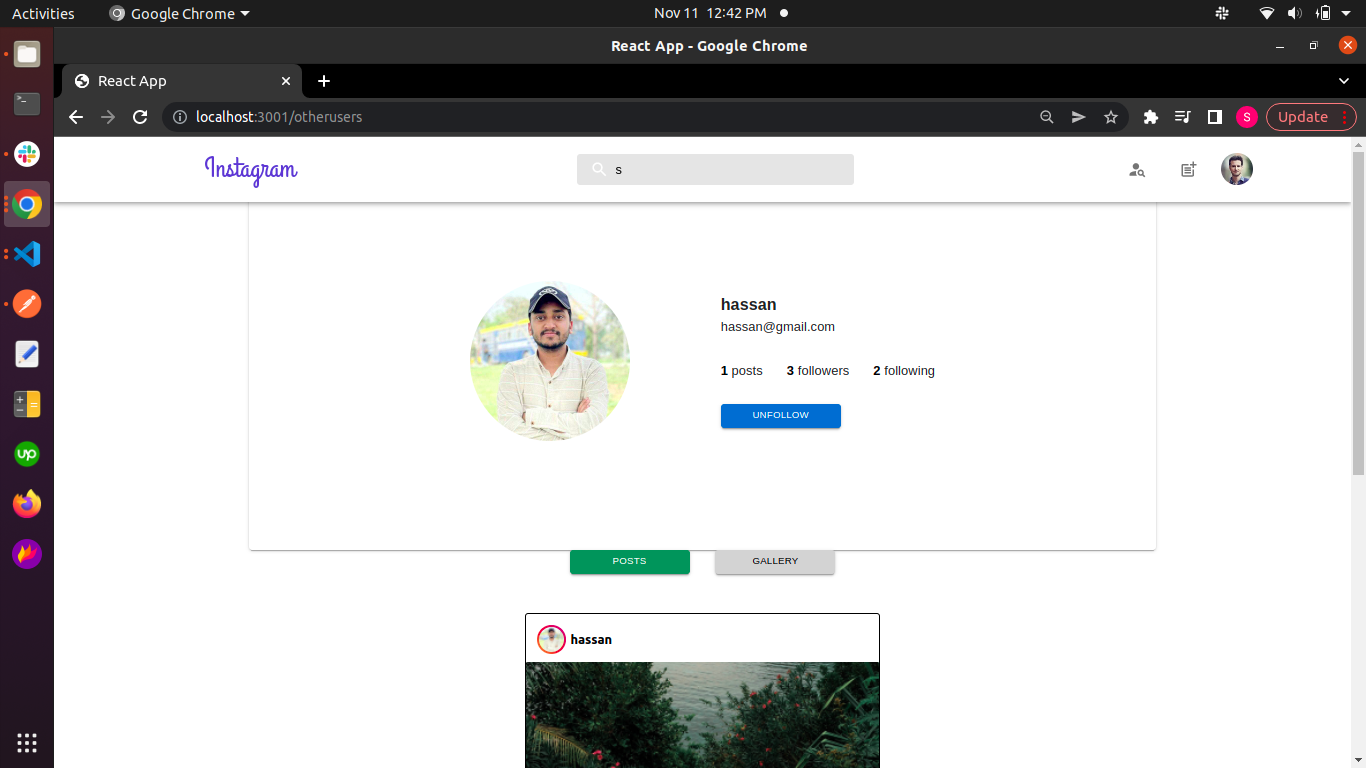The height and width of the screenshot is (768, 1366).
Task: Select the Posts tab
Action: pyautogui.click(x=629, y=561)
